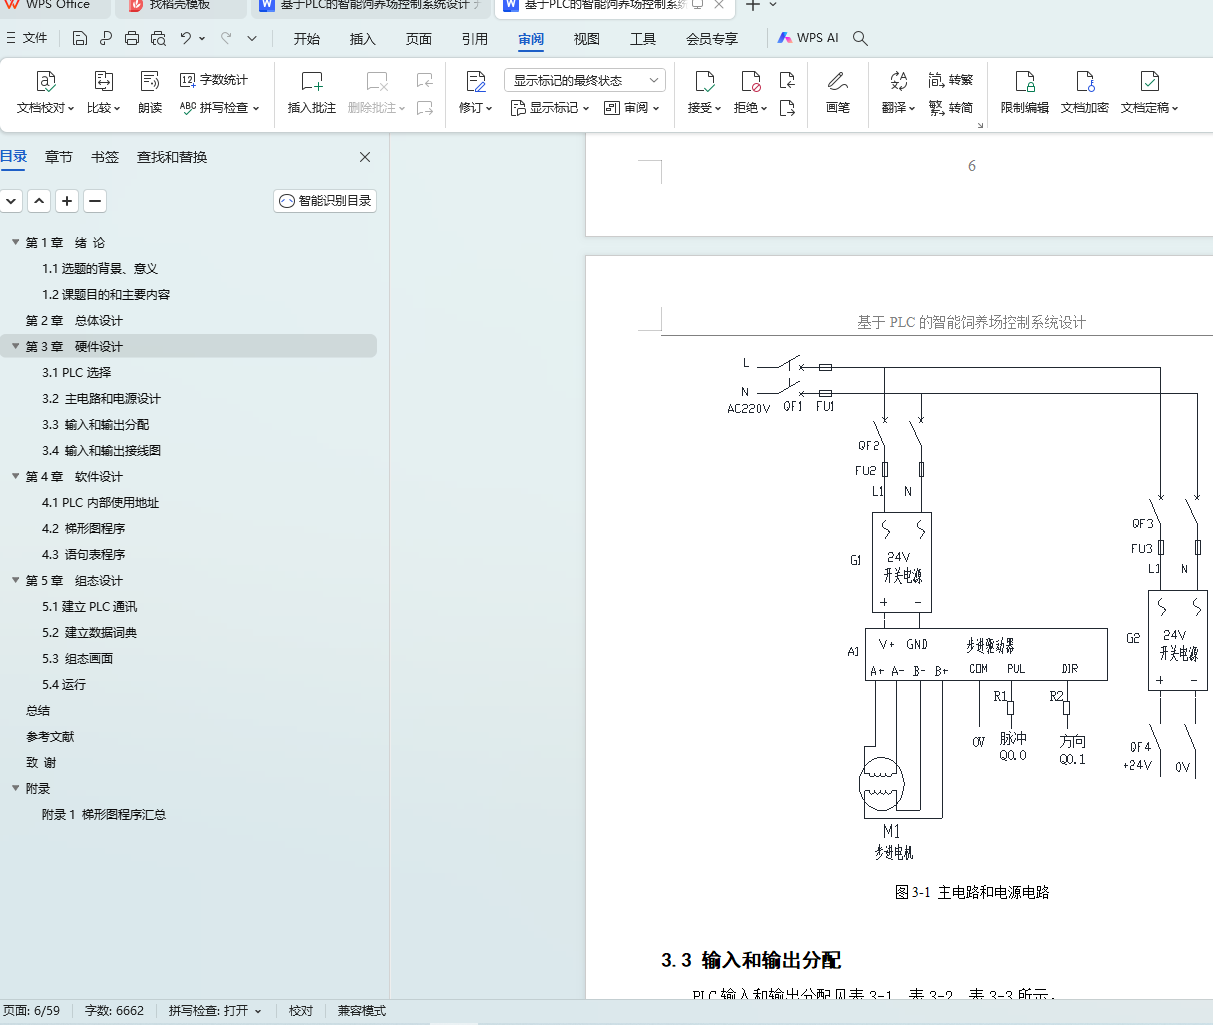Click the up-arrow button in outline toolbar
This screenshot has height=1025, width=1213.
pyautogui.click(x=39, y=201)
